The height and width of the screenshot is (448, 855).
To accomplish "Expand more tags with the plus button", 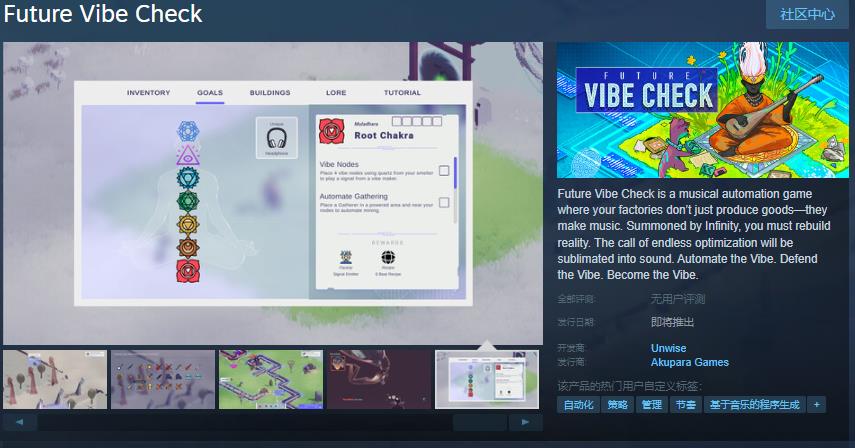I will pyautogui.click(x=817, y=405).
